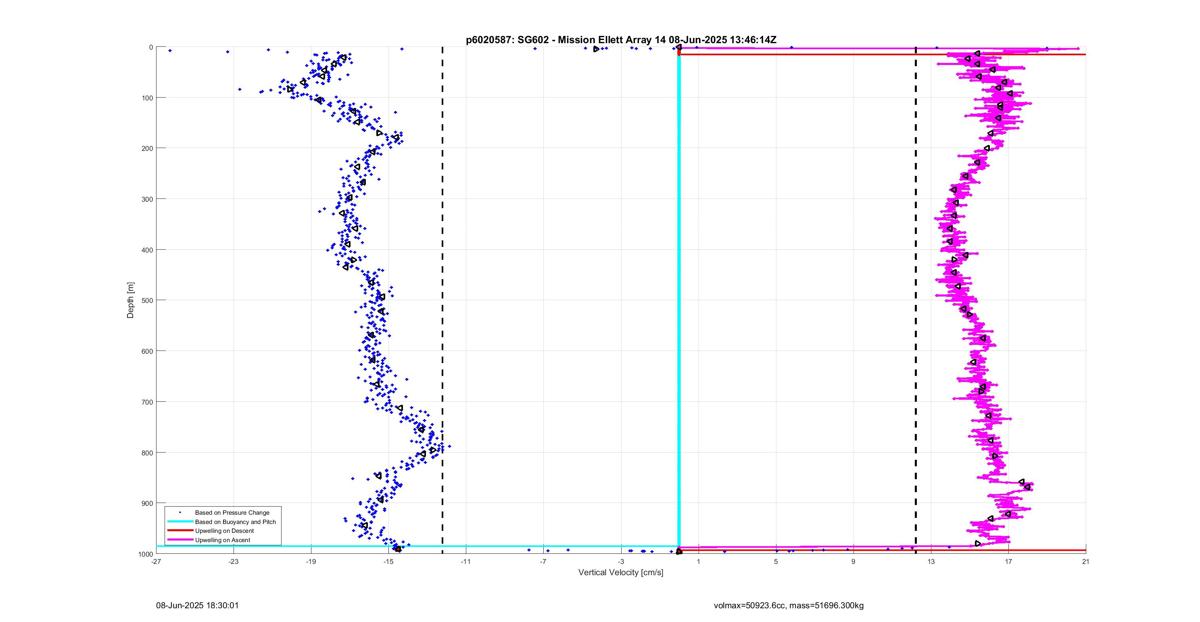1200x622 pixels.
Task: Click the depth axis tick label "900"
Action: coord(146,503)
